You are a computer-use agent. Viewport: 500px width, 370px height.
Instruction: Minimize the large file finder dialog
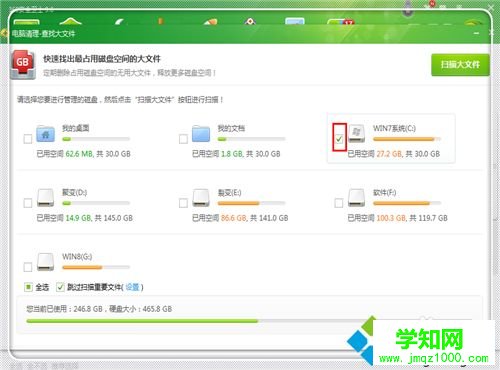pyautogui.click(x=477, y=33)
